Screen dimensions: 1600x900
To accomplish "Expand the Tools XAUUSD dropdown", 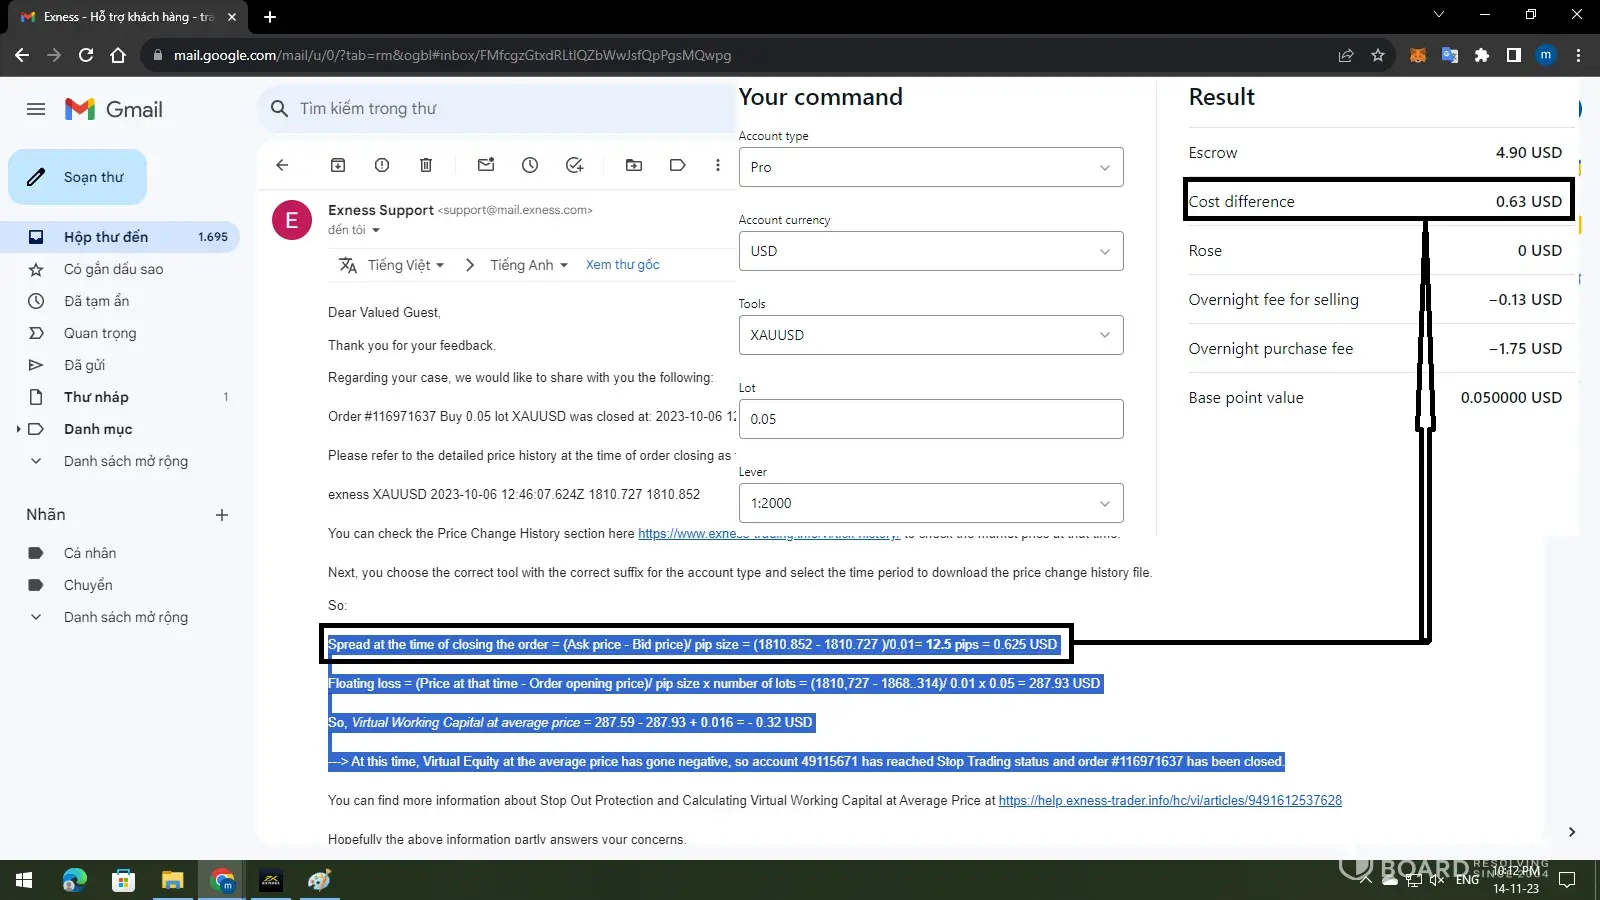I will coord(930,335).
